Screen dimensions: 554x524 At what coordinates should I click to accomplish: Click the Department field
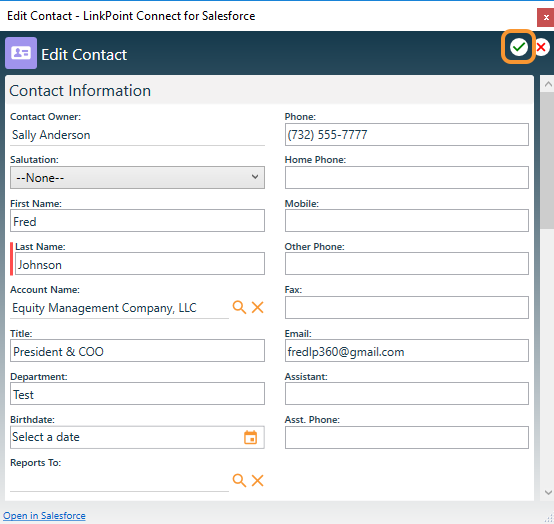click(137, 394)
